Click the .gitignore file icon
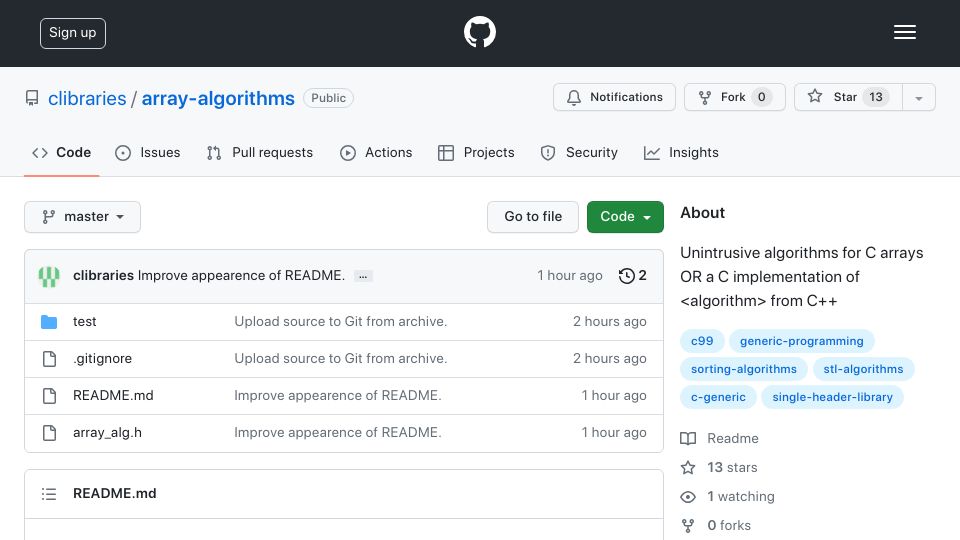Image resolution: width=960 pixels, height=540 pixels. (49, 359)
